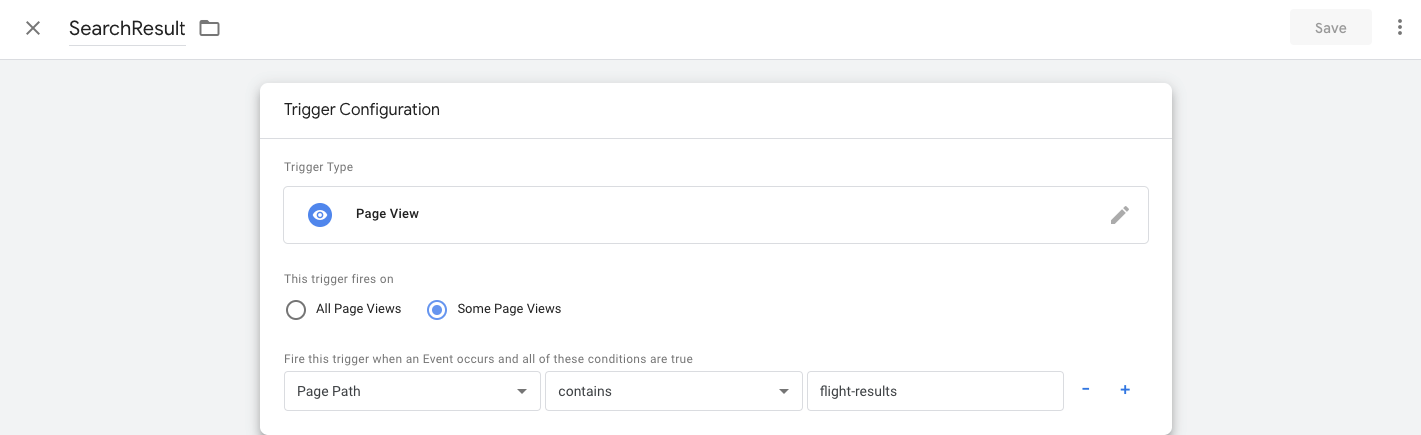Open the three-dot more options menu
Viewport: 1421px width, 435px height.
pyautogui.click(x=1399, y=28)
